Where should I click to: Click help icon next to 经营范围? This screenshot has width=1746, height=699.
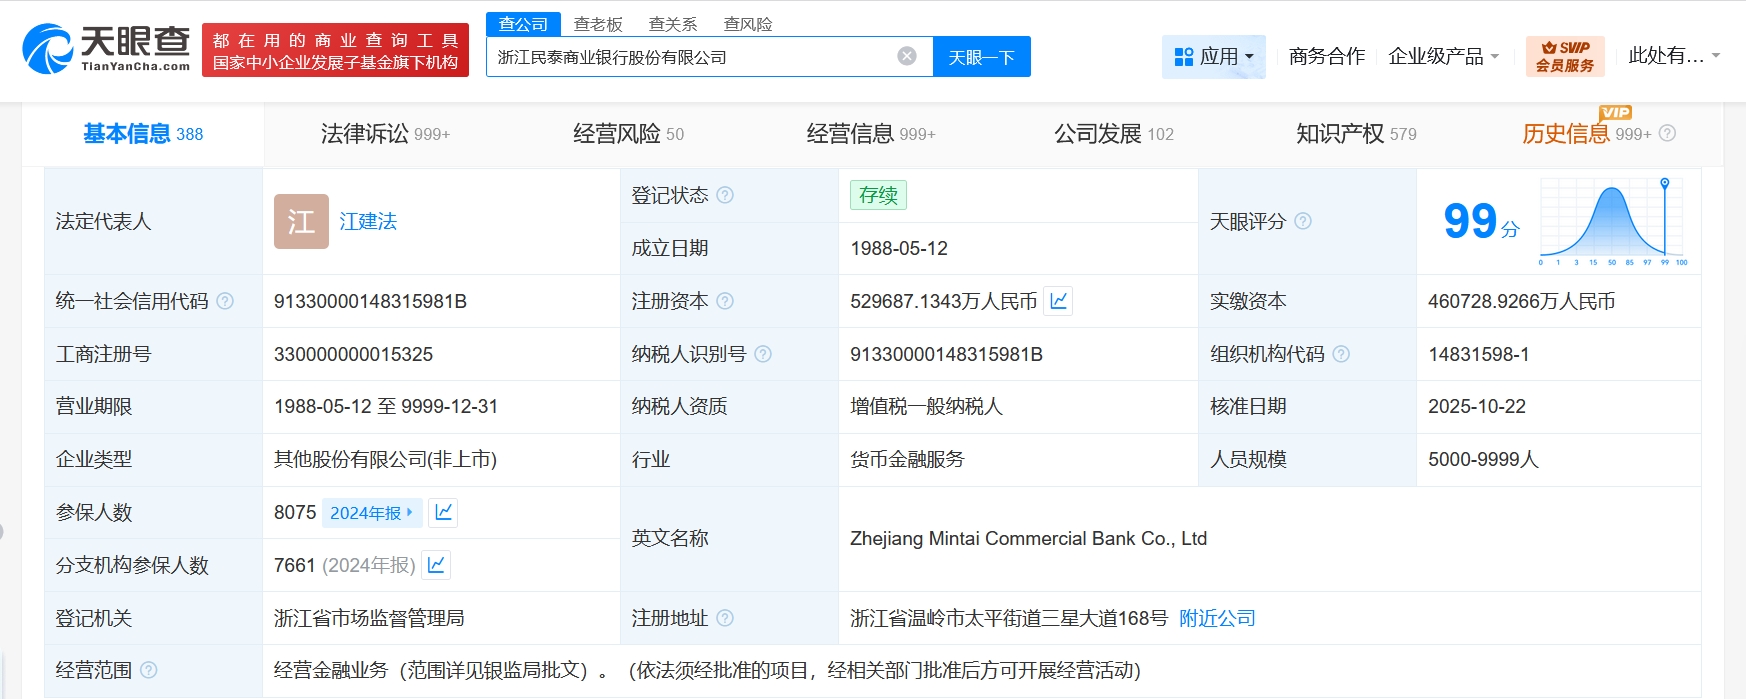point(149,670)
